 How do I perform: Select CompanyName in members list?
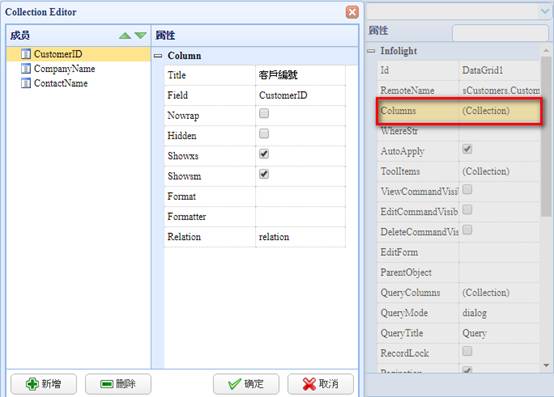tap(64, 69)
